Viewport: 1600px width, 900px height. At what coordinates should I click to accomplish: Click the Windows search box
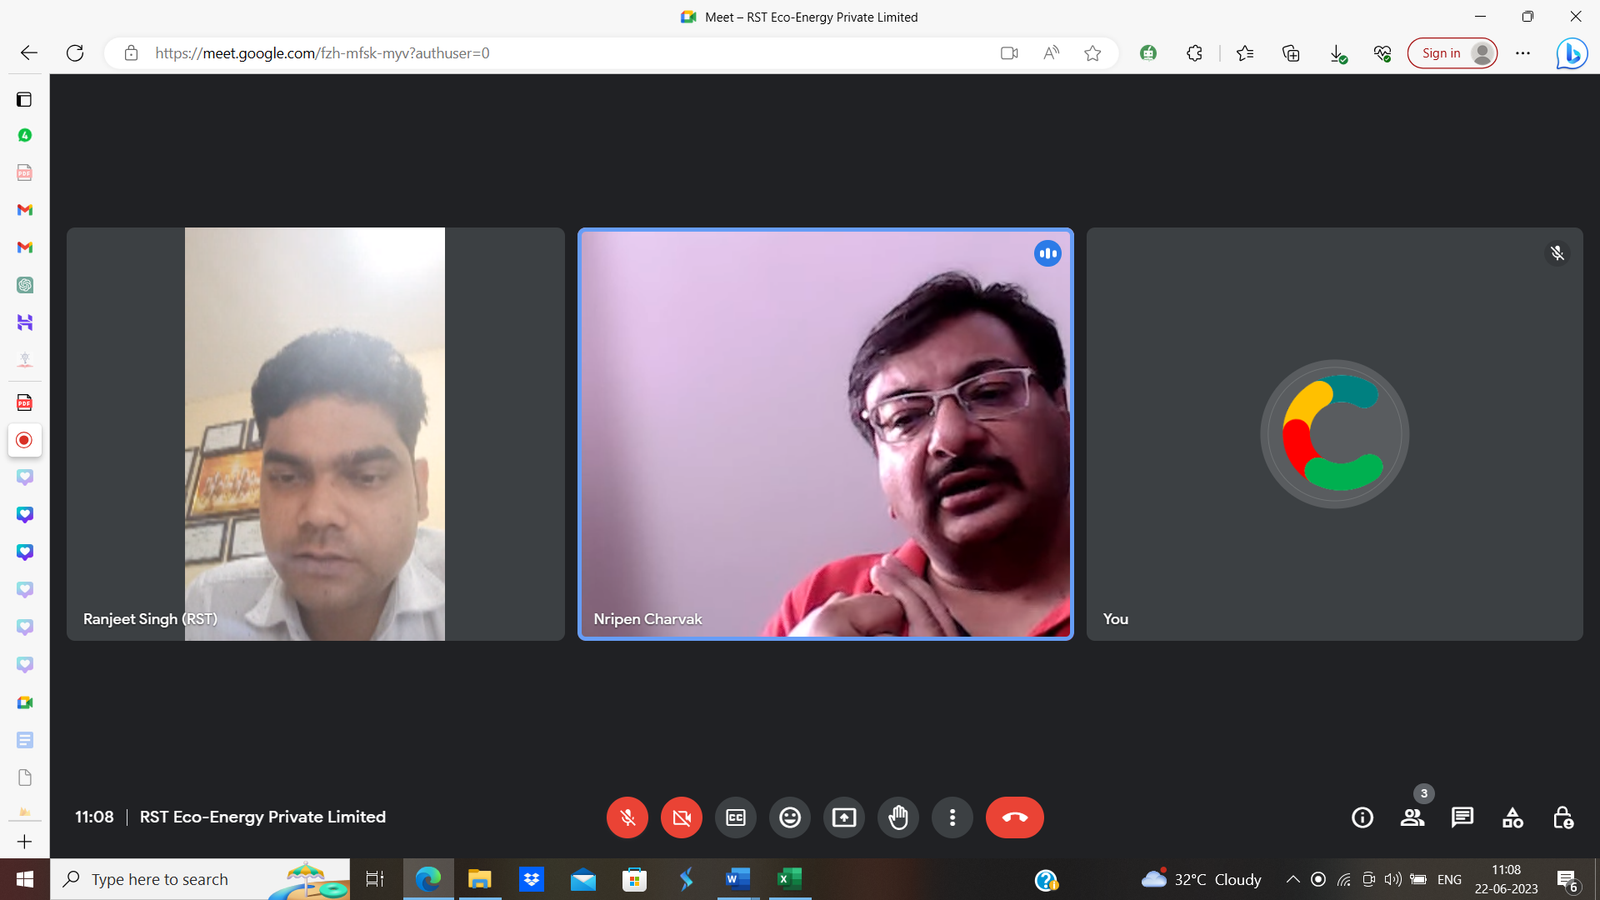[200, 879]
